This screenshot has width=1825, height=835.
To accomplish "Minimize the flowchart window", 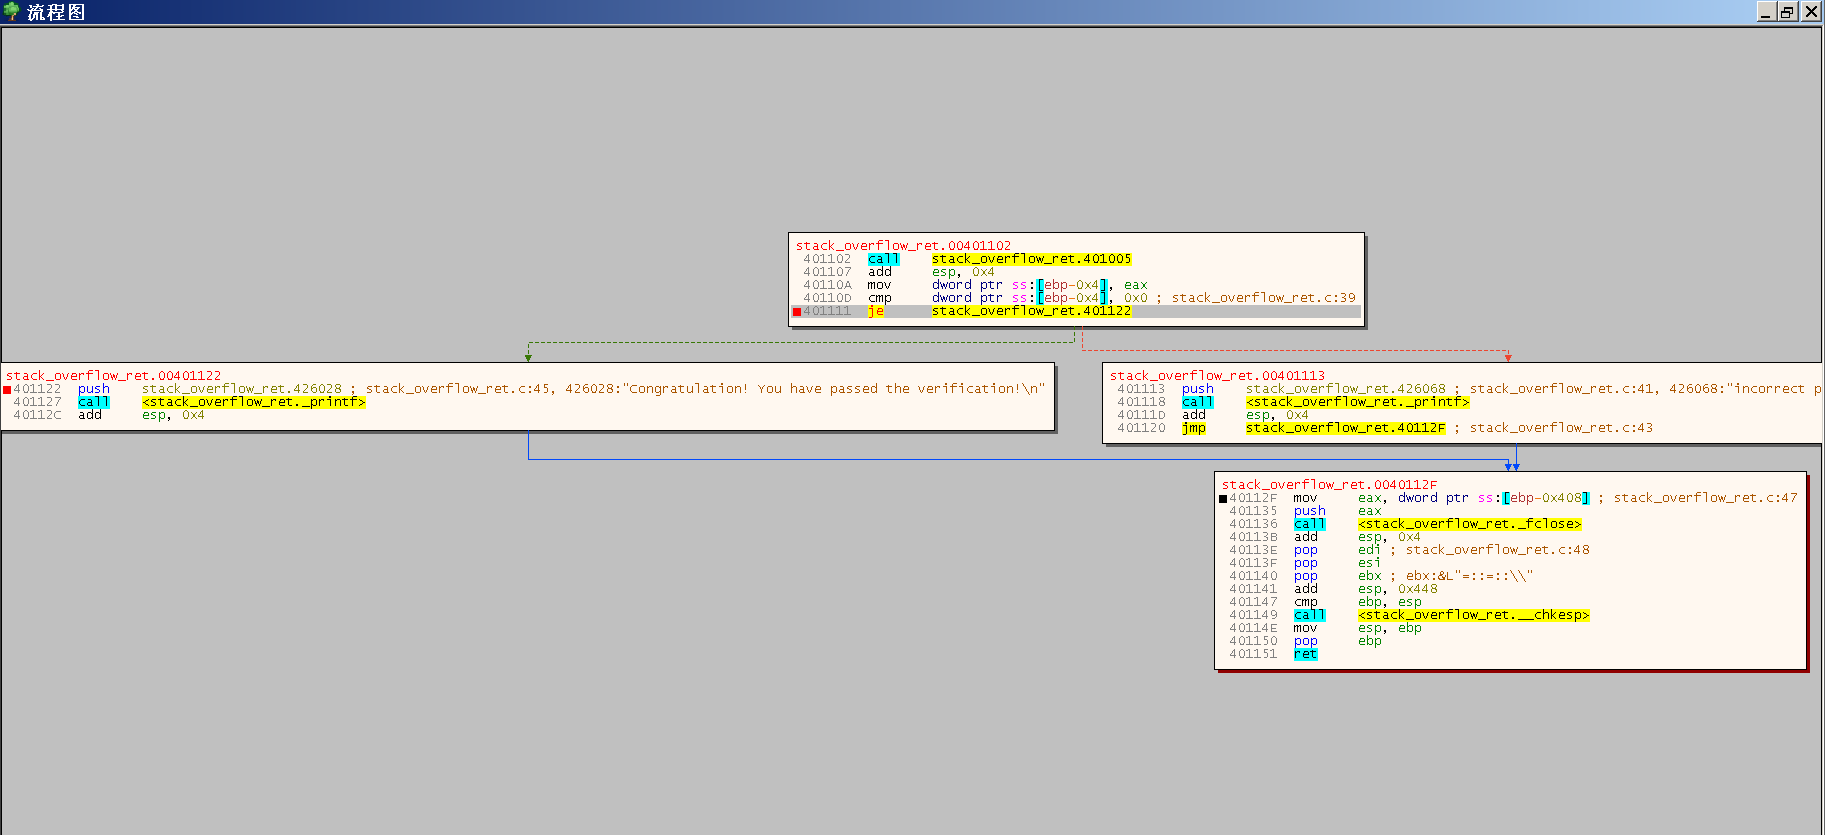I will coord(1766,12).
